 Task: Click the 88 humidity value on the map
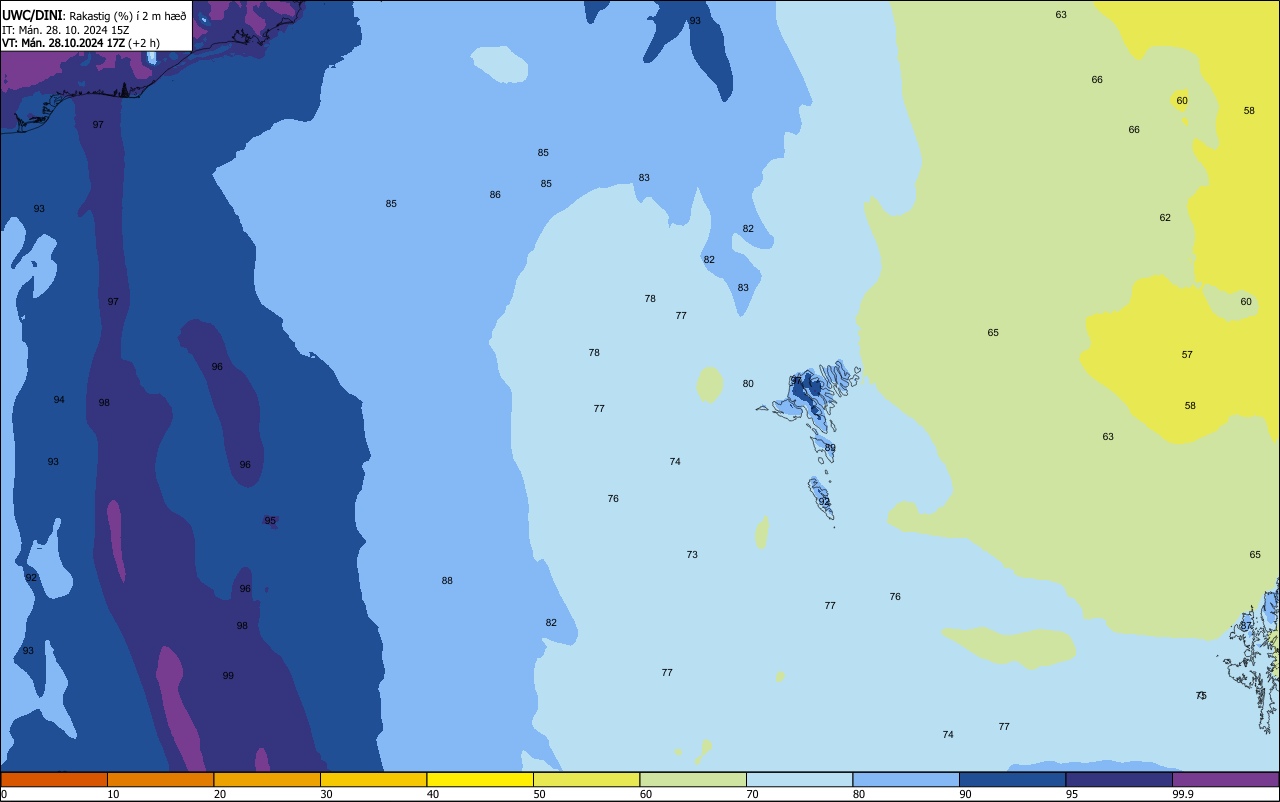[447, 581]
